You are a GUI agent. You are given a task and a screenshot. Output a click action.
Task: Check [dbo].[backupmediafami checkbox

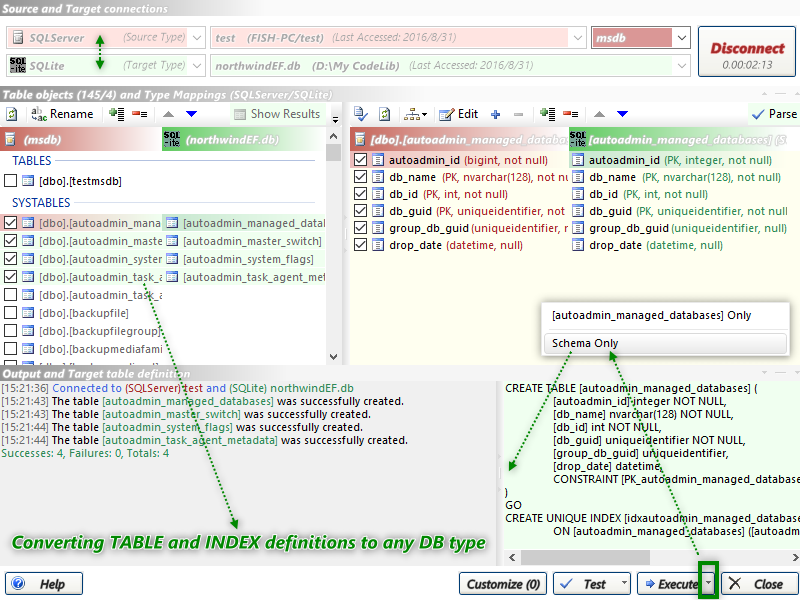coord(10,348)
